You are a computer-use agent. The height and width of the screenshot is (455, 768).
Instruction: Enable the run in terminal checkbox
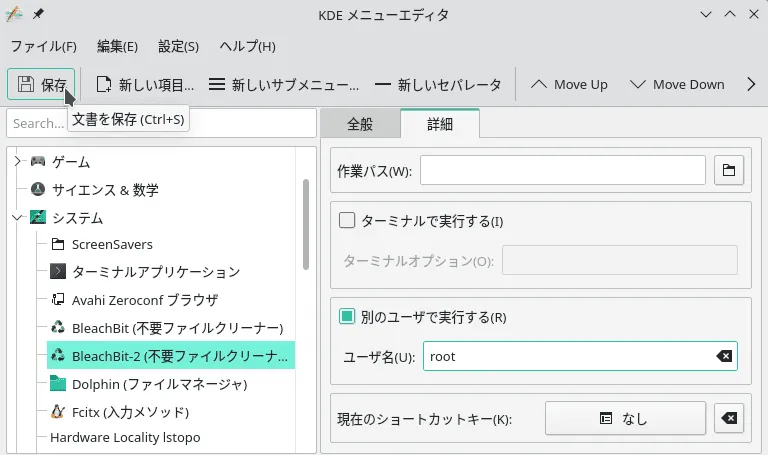348,220
